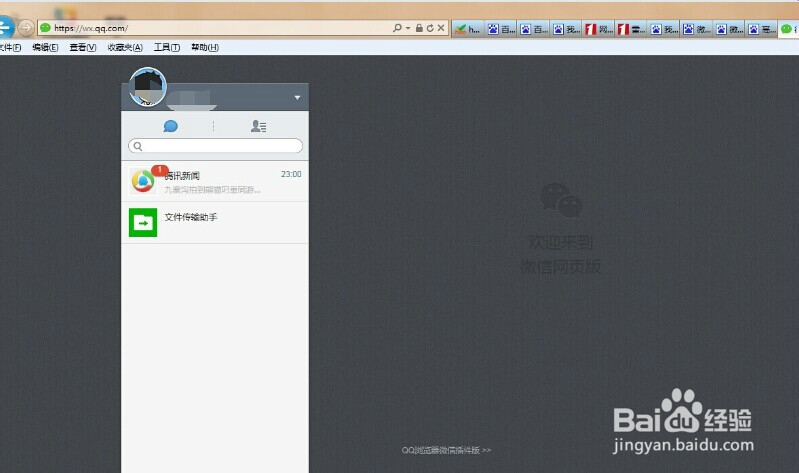799x473 pixels.
Task: Switch to the tab labeled 网...
Action: tap(599, 29)
